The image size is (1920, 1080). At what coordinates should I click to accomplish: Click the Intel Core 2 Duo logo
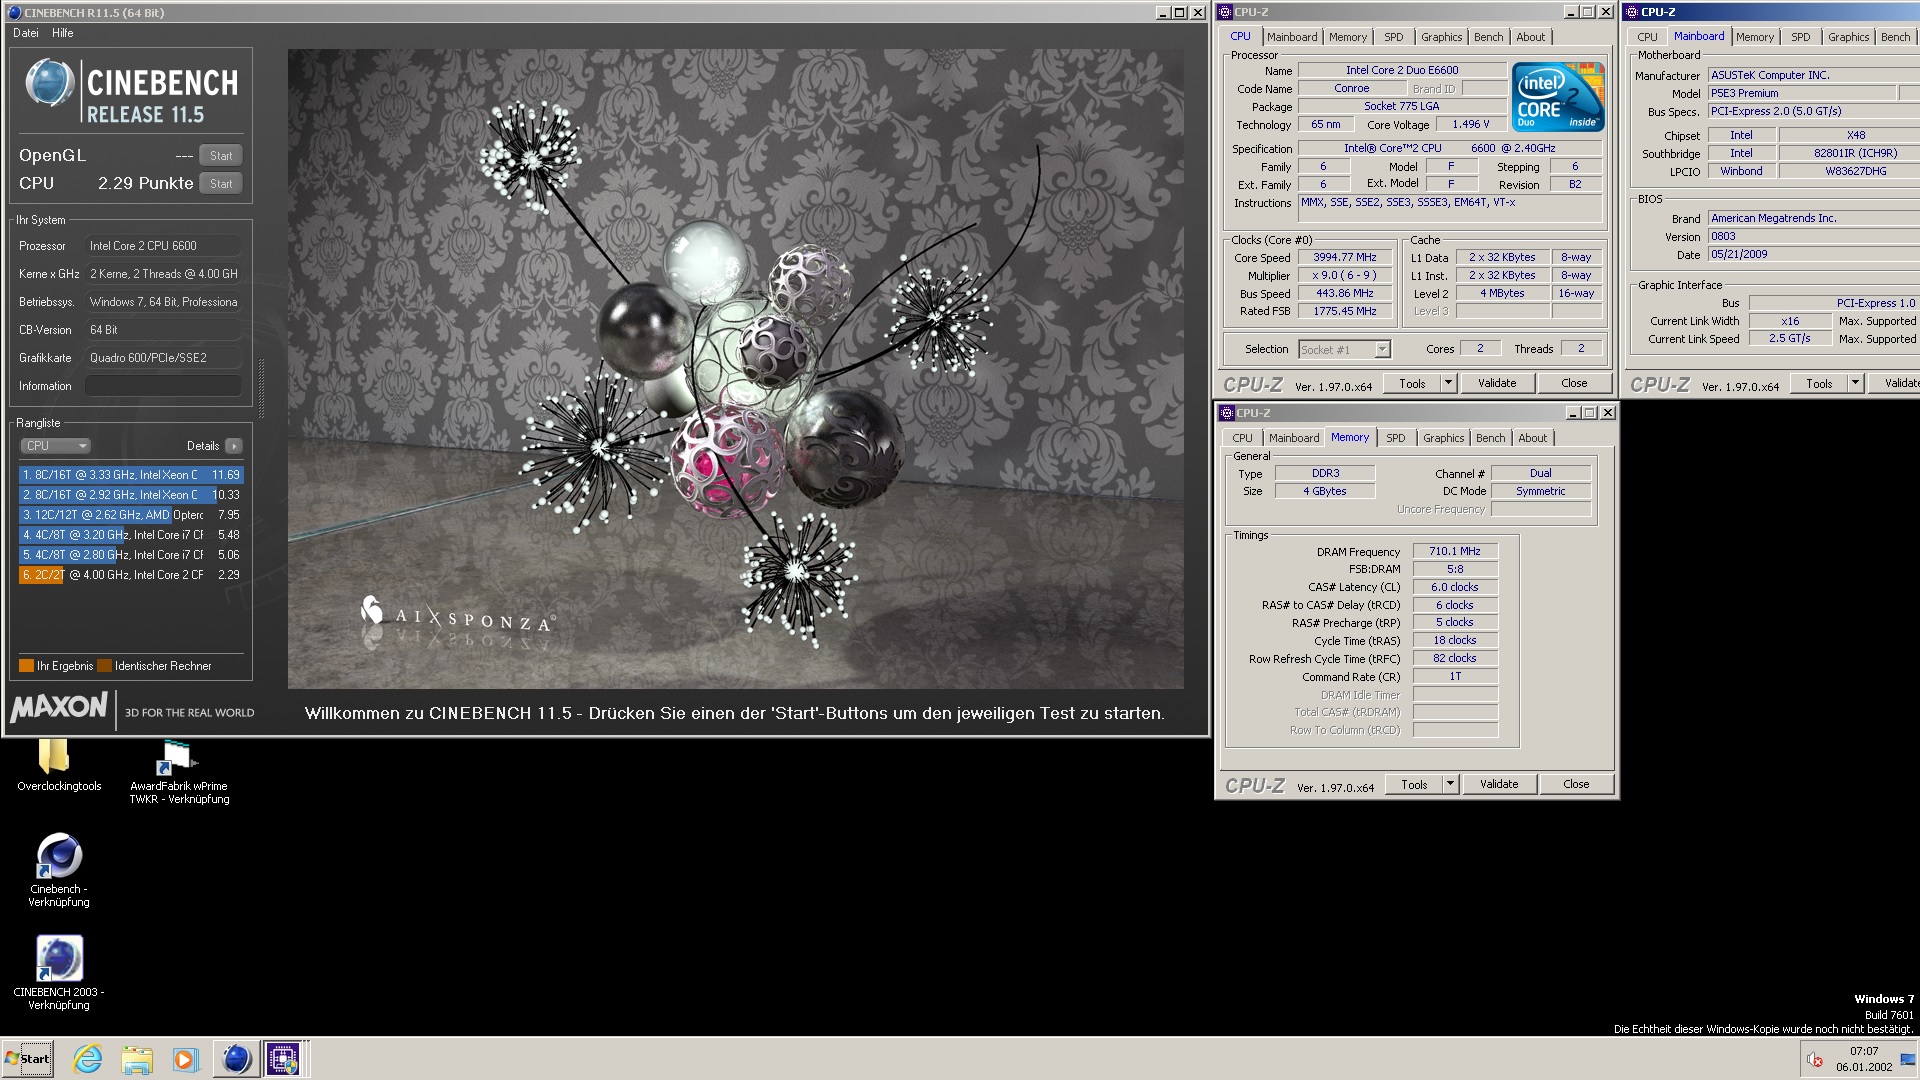pyautogui.click(x=1558, y=96)
